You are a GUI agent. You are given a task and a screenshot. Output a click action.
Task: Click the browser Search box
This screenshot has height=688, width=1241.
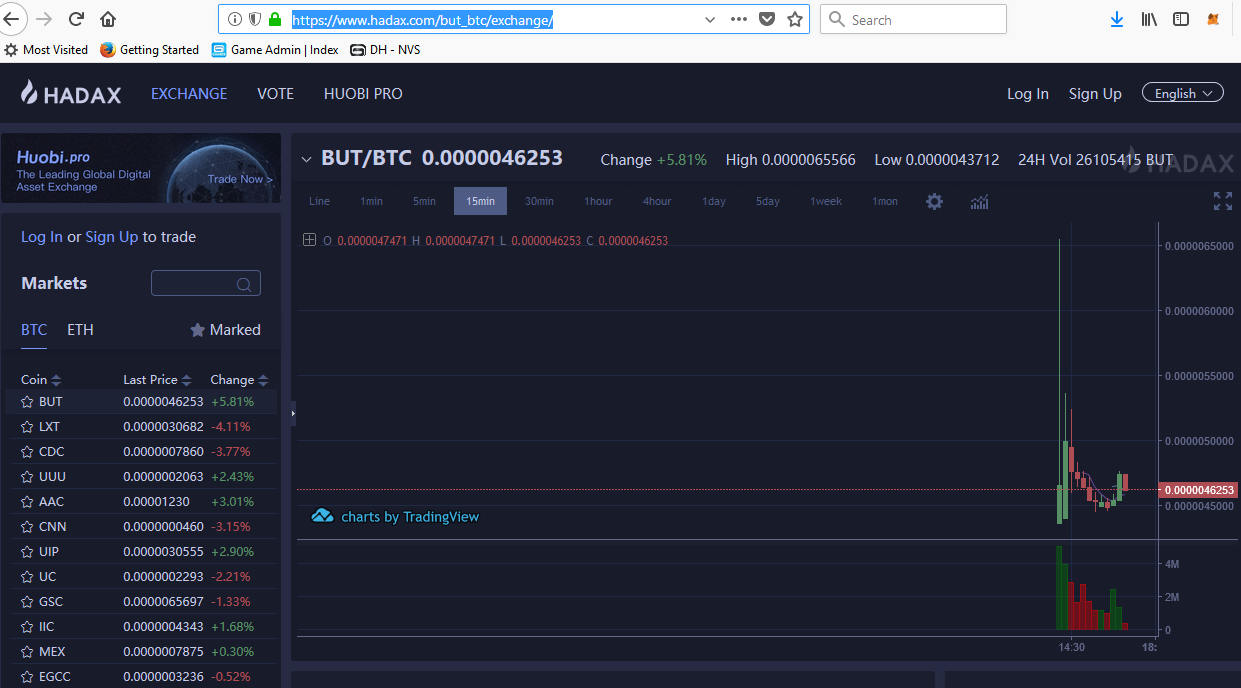[x=913, y=19]
